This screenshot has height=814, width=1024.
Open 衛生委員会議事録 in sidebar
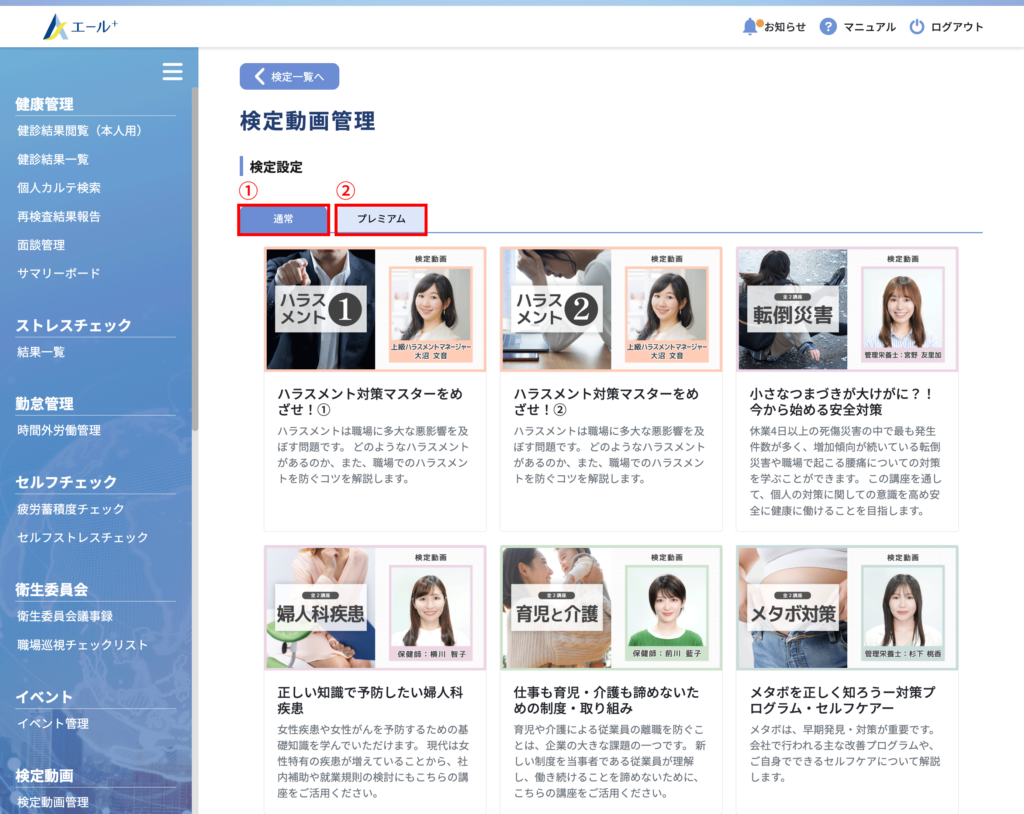[65, 616]
